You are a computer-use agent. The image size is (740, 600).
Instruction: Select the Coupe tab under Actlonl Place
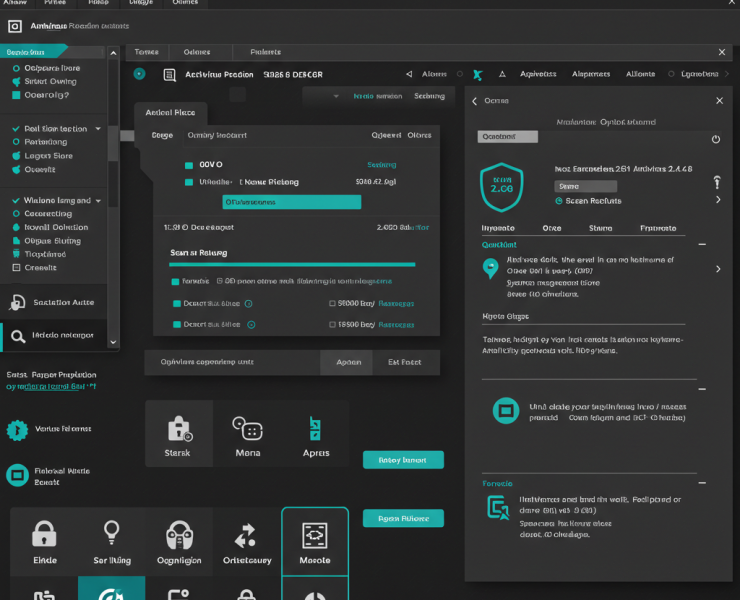pos(162,135)
